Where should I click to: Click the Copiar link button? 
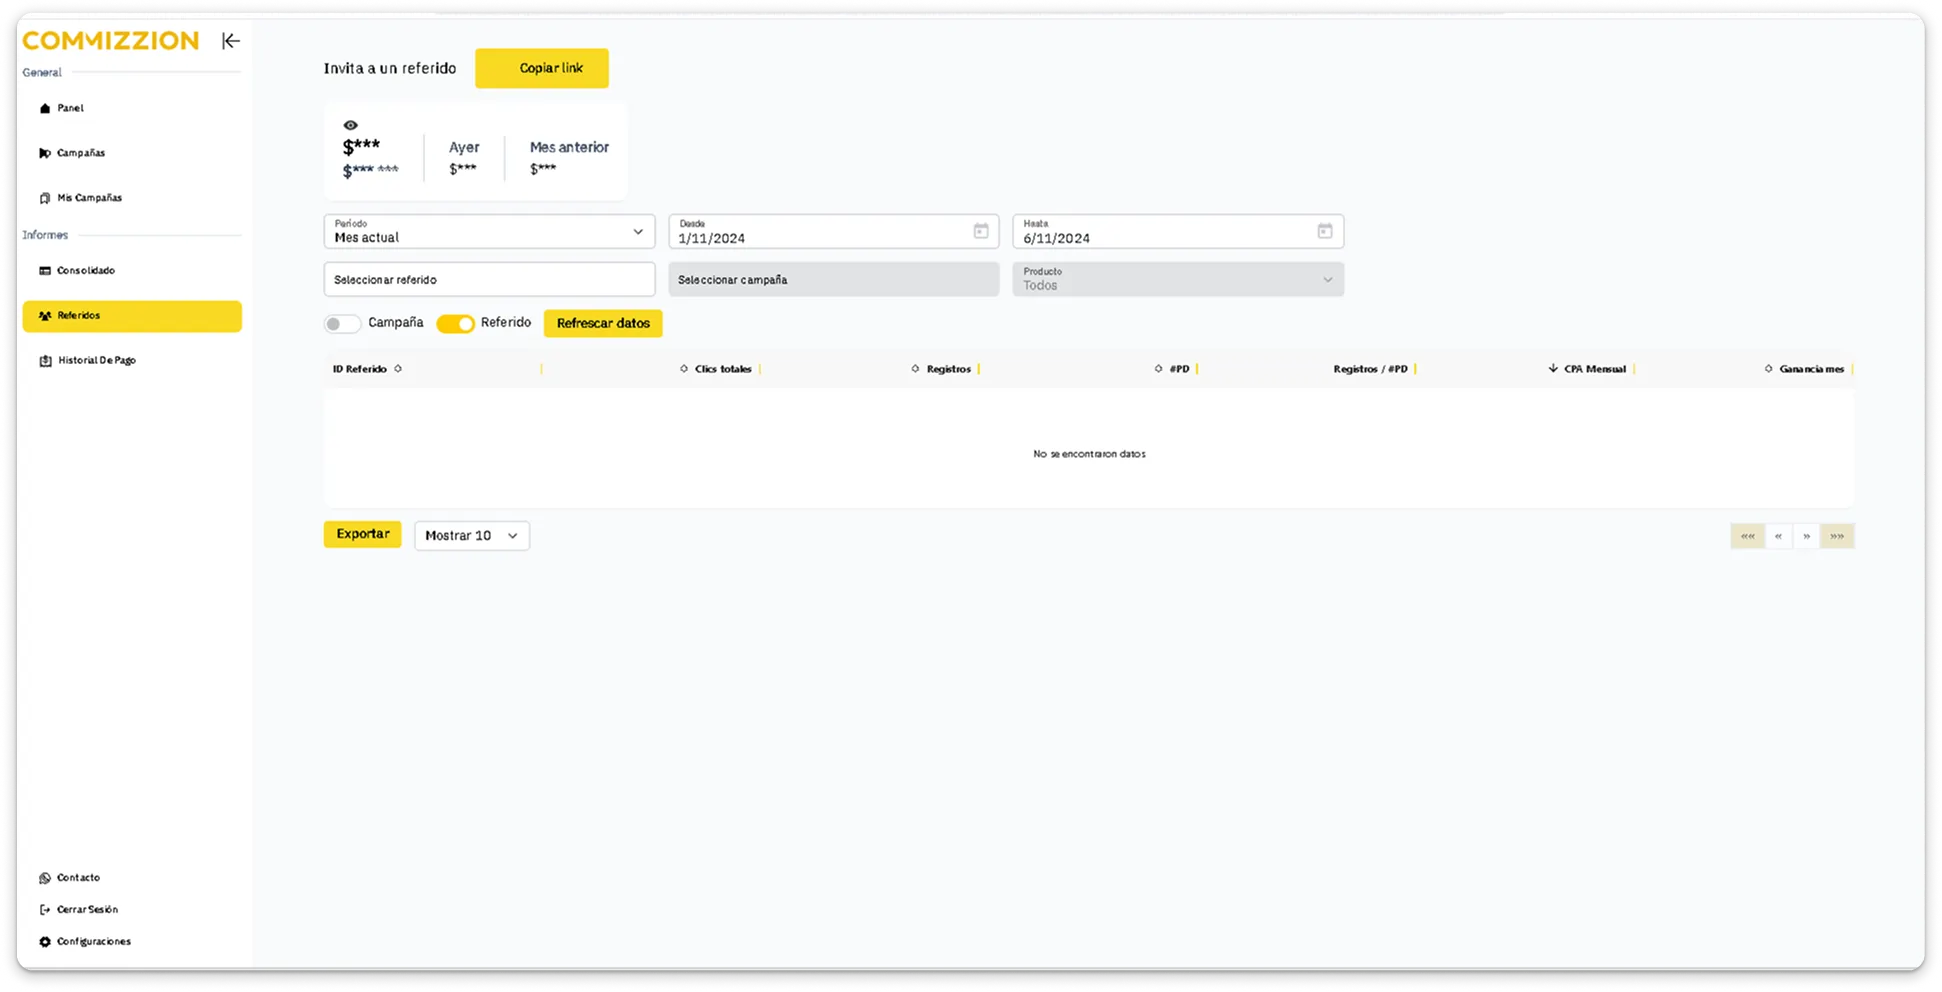(542, 68)
